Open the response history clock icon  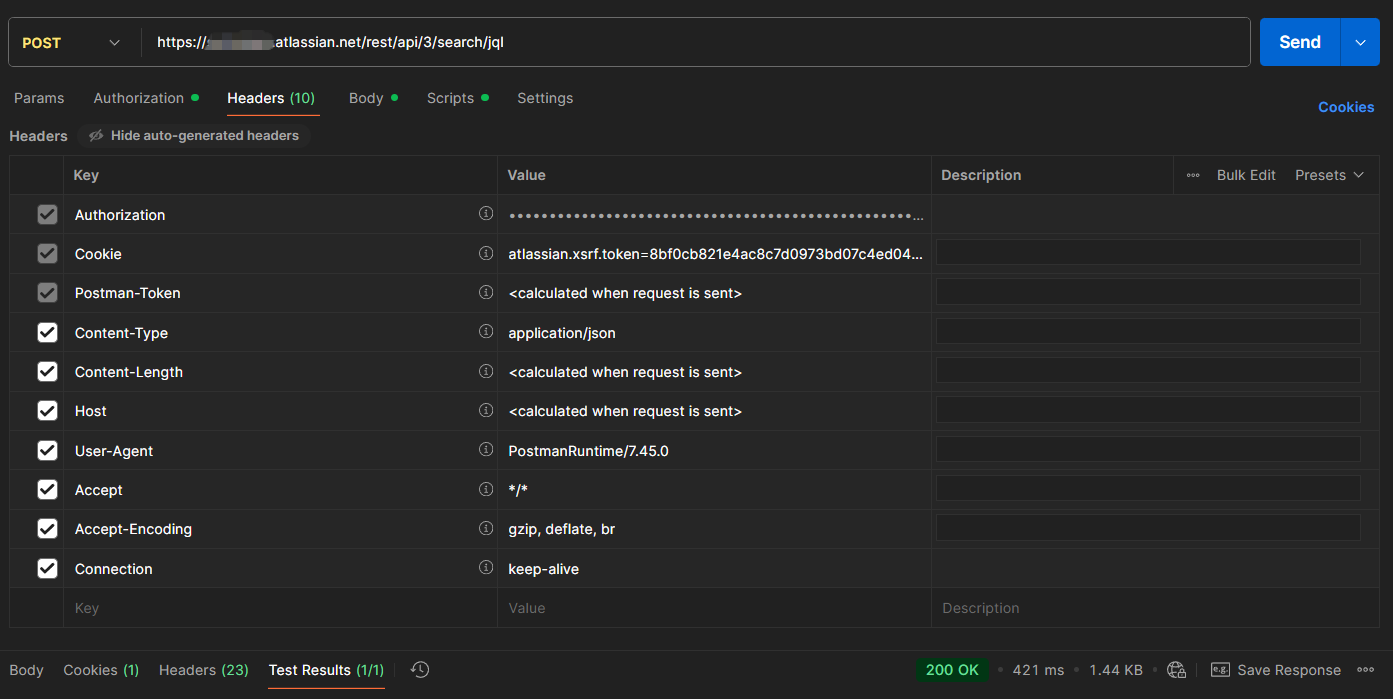coord(420,670)
